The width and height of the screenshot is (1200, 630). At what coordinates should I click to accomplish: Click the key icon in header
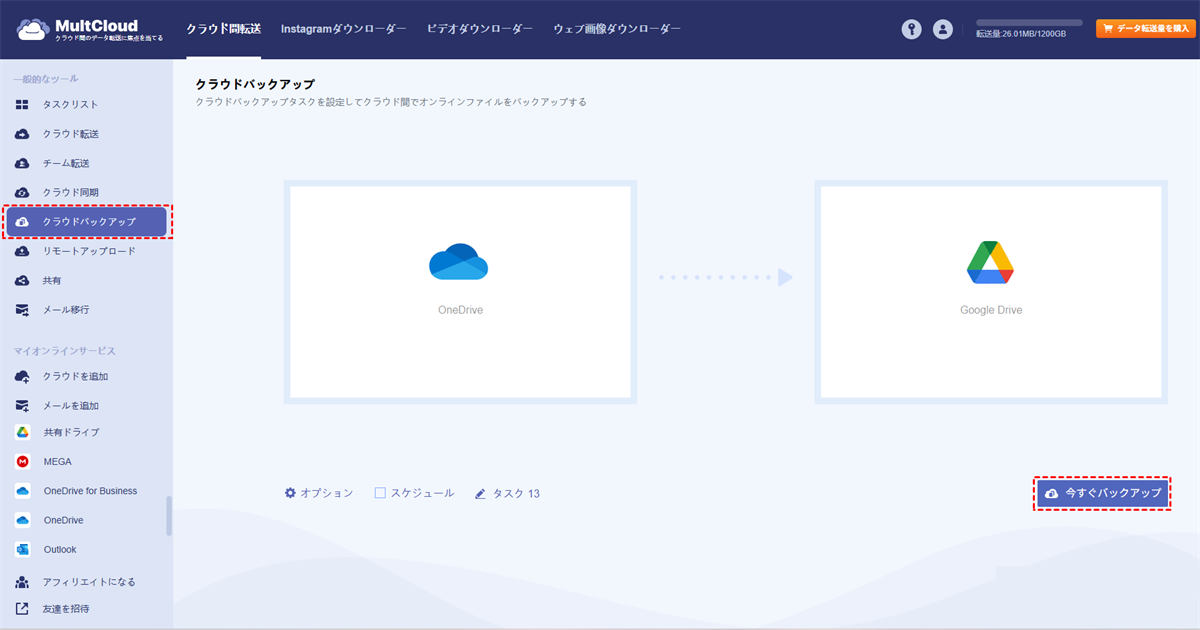point(911,29)
